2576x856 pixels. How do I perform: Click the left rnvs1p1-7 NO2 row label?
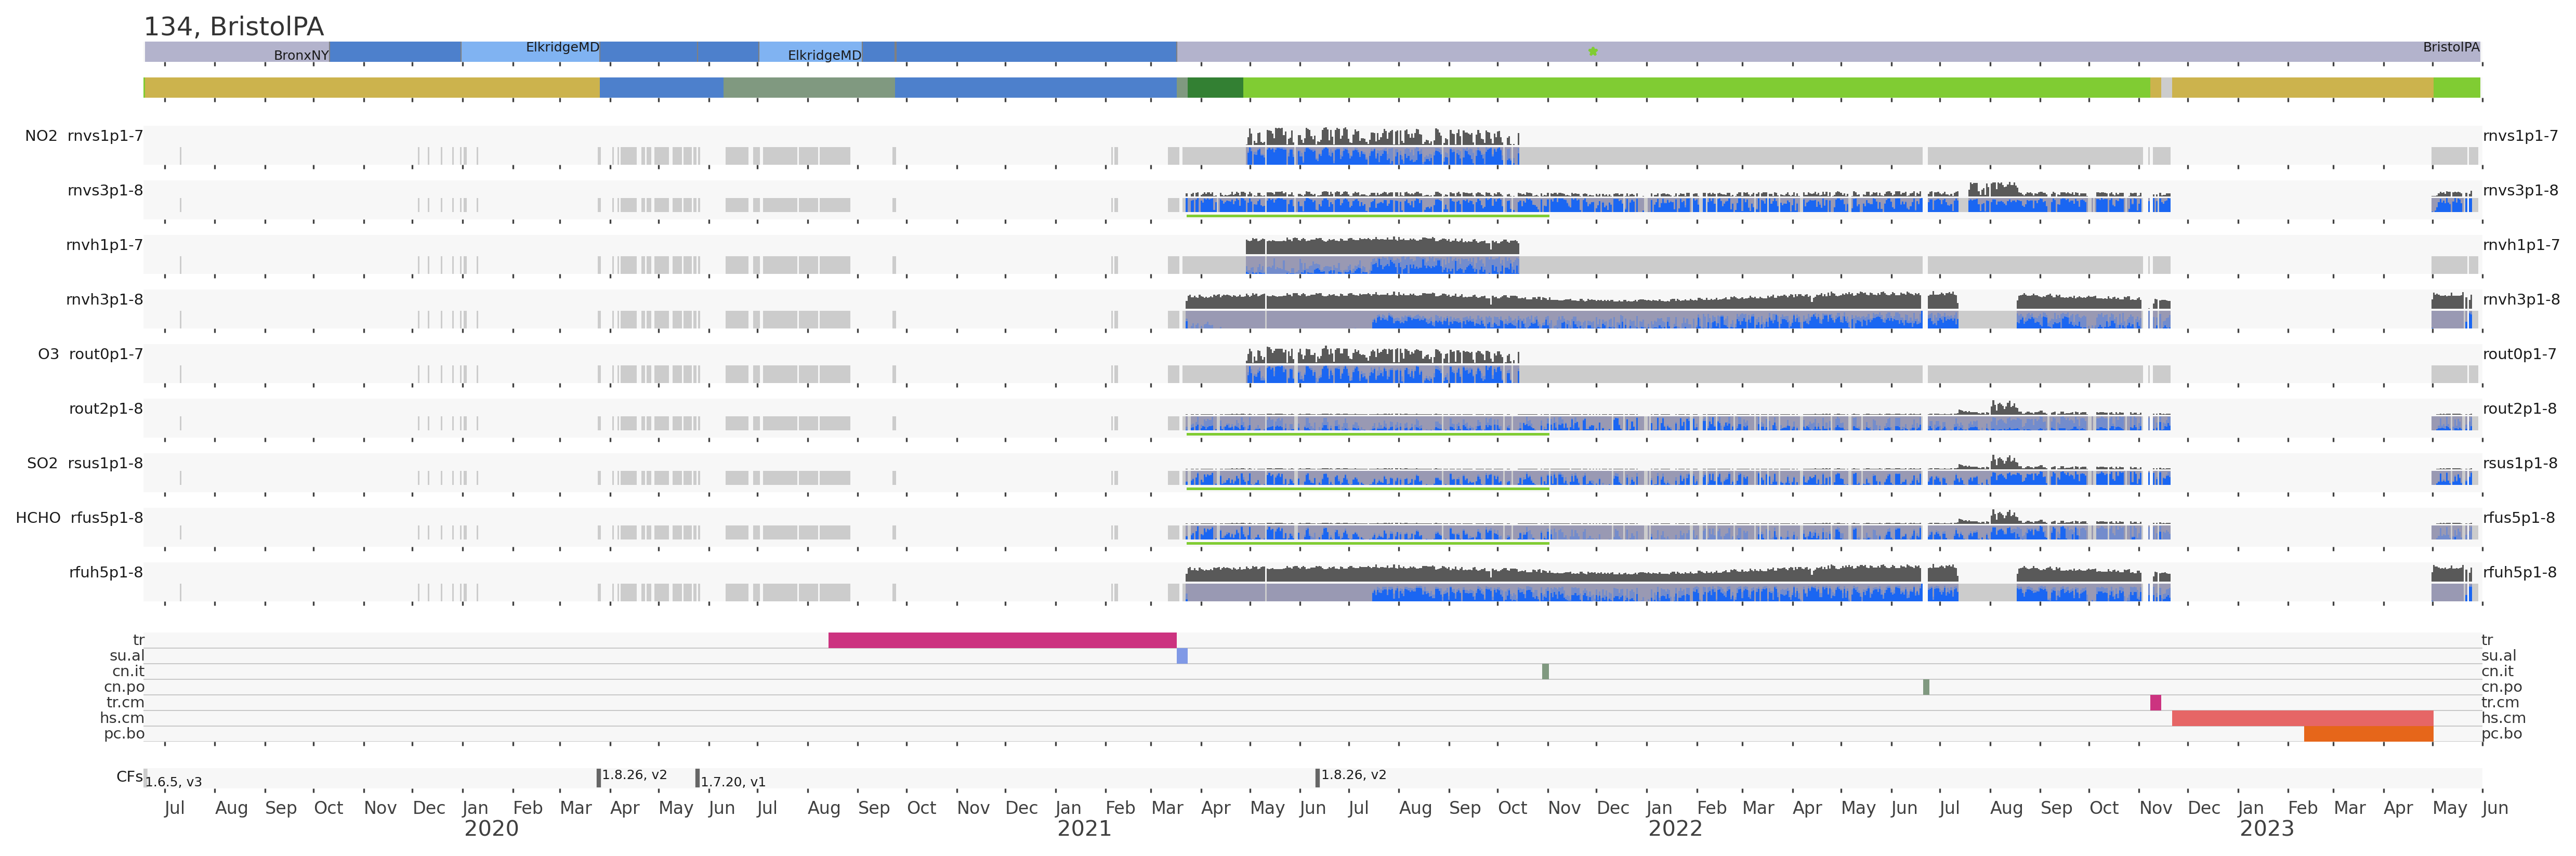click(105, 136)
